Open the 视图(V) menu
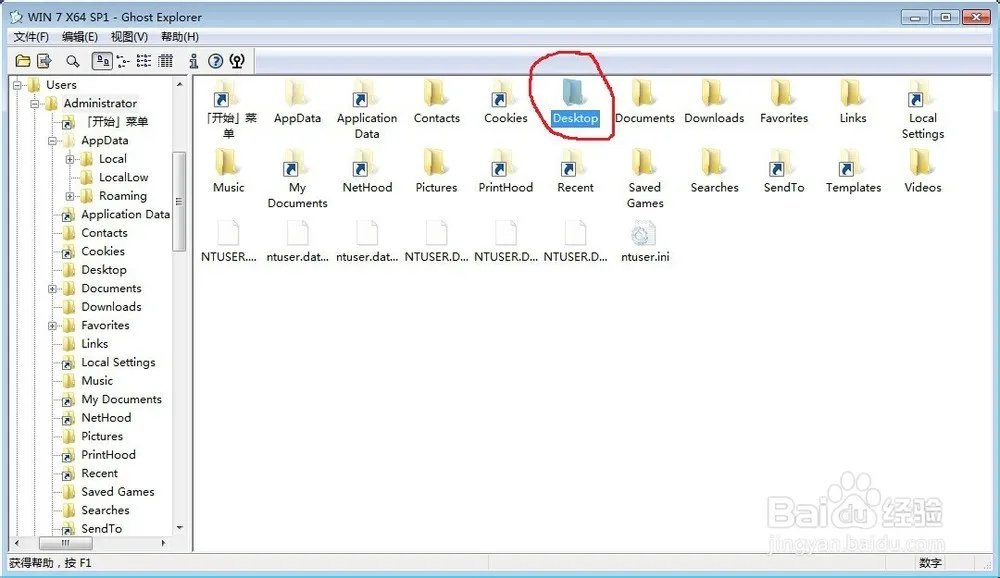 pyautogui.click(x=129, y=37)
